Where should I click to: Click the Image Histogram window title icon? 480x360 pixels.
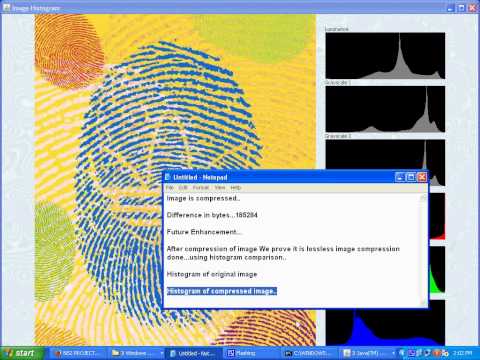(6, 7)
